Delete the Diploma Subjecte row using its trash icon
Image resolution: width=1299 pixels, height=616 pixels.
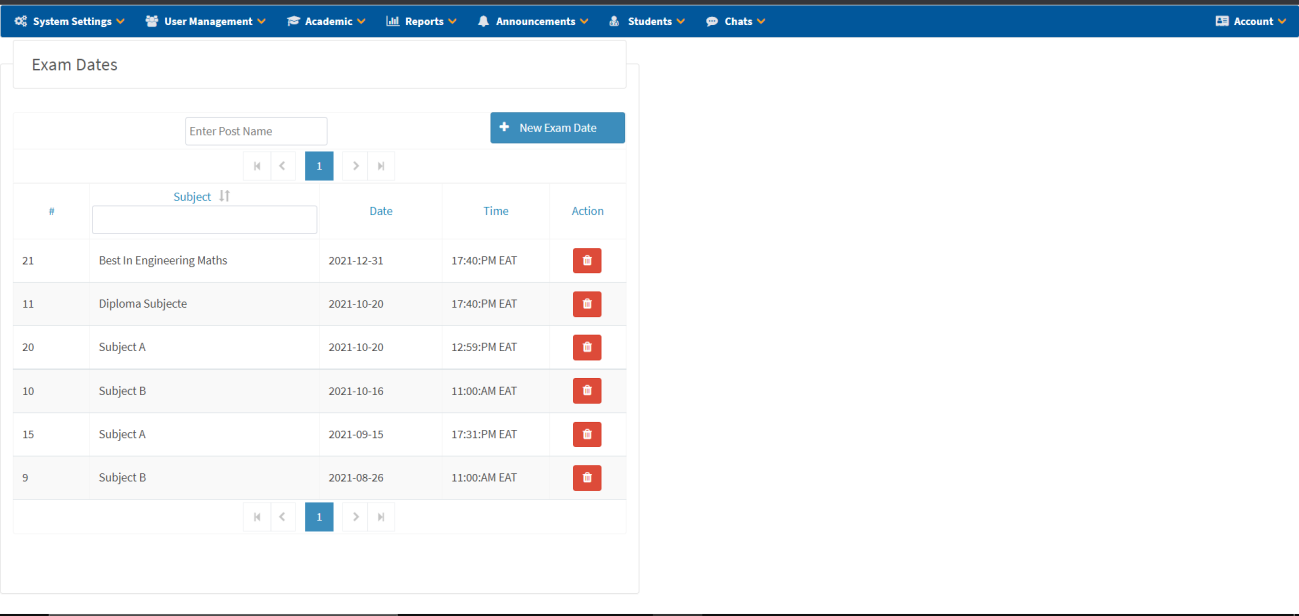click(587, 304)
